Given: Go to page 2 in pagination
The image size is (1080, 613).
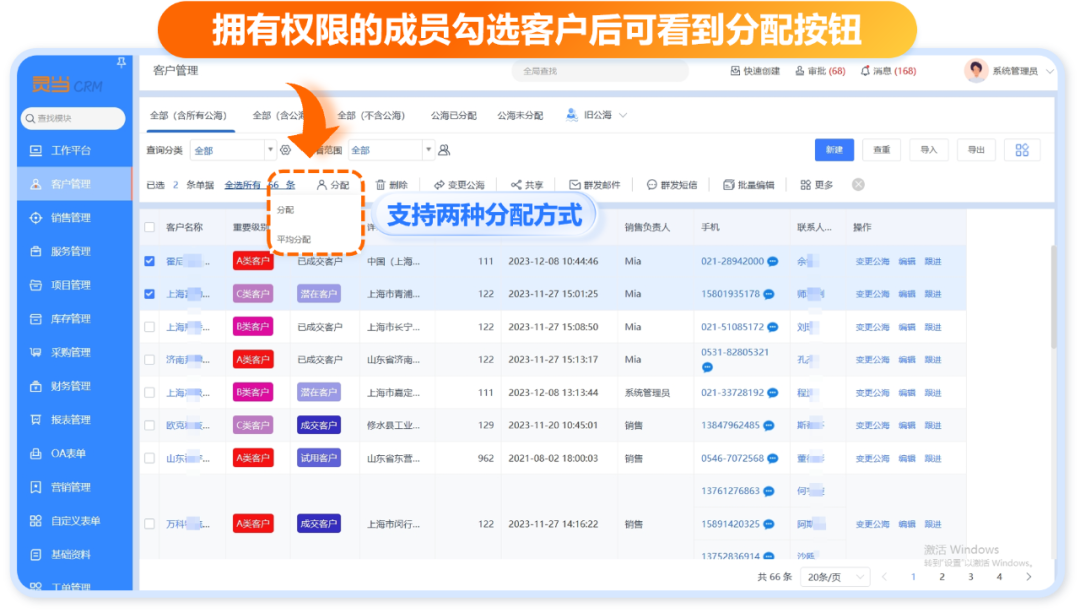Looking at the screenshot, I should tap(941, 577).
